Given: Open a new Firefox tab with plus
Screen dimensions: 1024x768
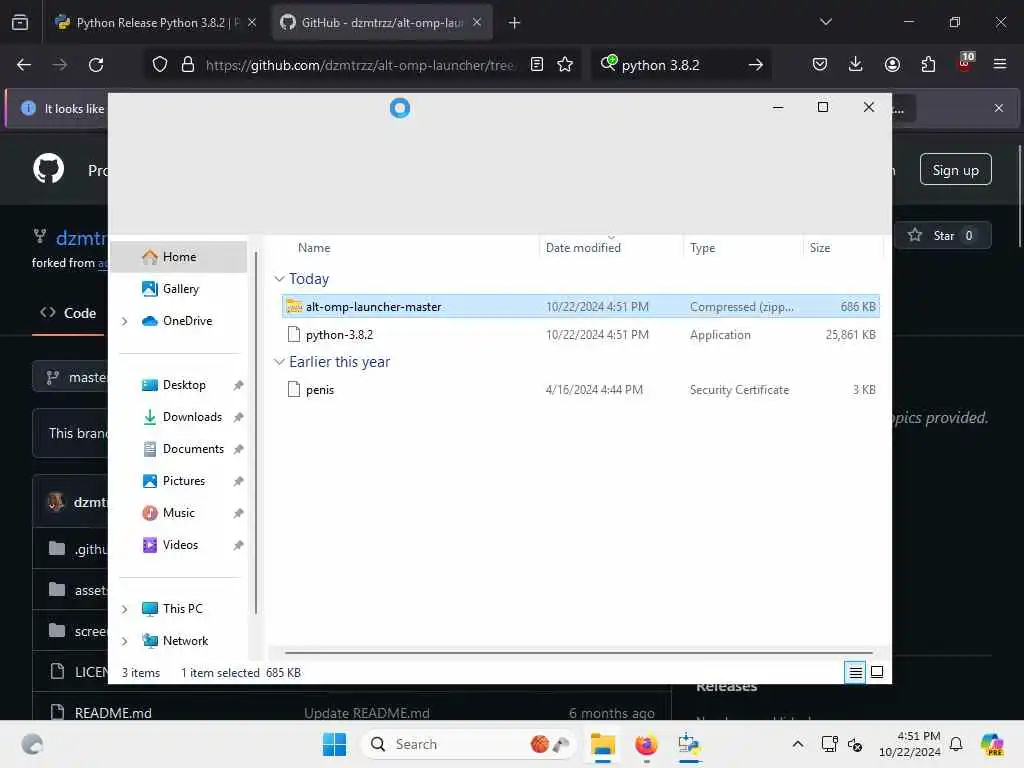Looking at the screenshot, I should click(515, 23).
